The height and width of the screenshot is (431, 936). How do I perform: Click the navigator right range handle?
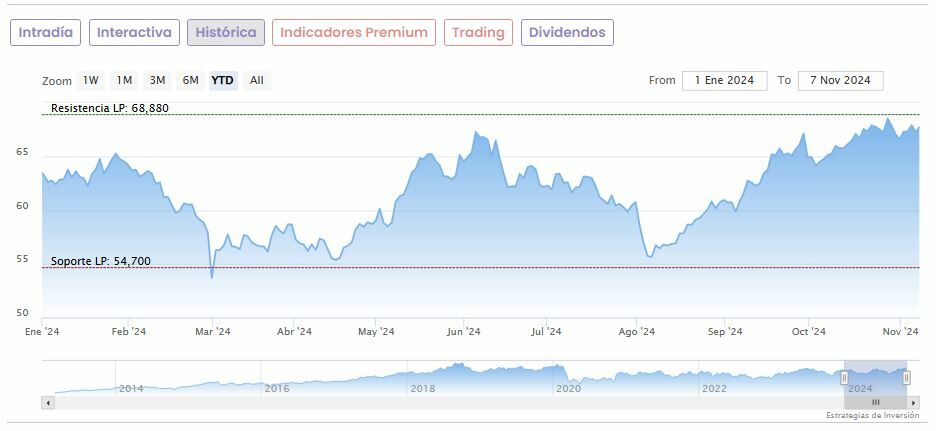click(x=907, y=377)
